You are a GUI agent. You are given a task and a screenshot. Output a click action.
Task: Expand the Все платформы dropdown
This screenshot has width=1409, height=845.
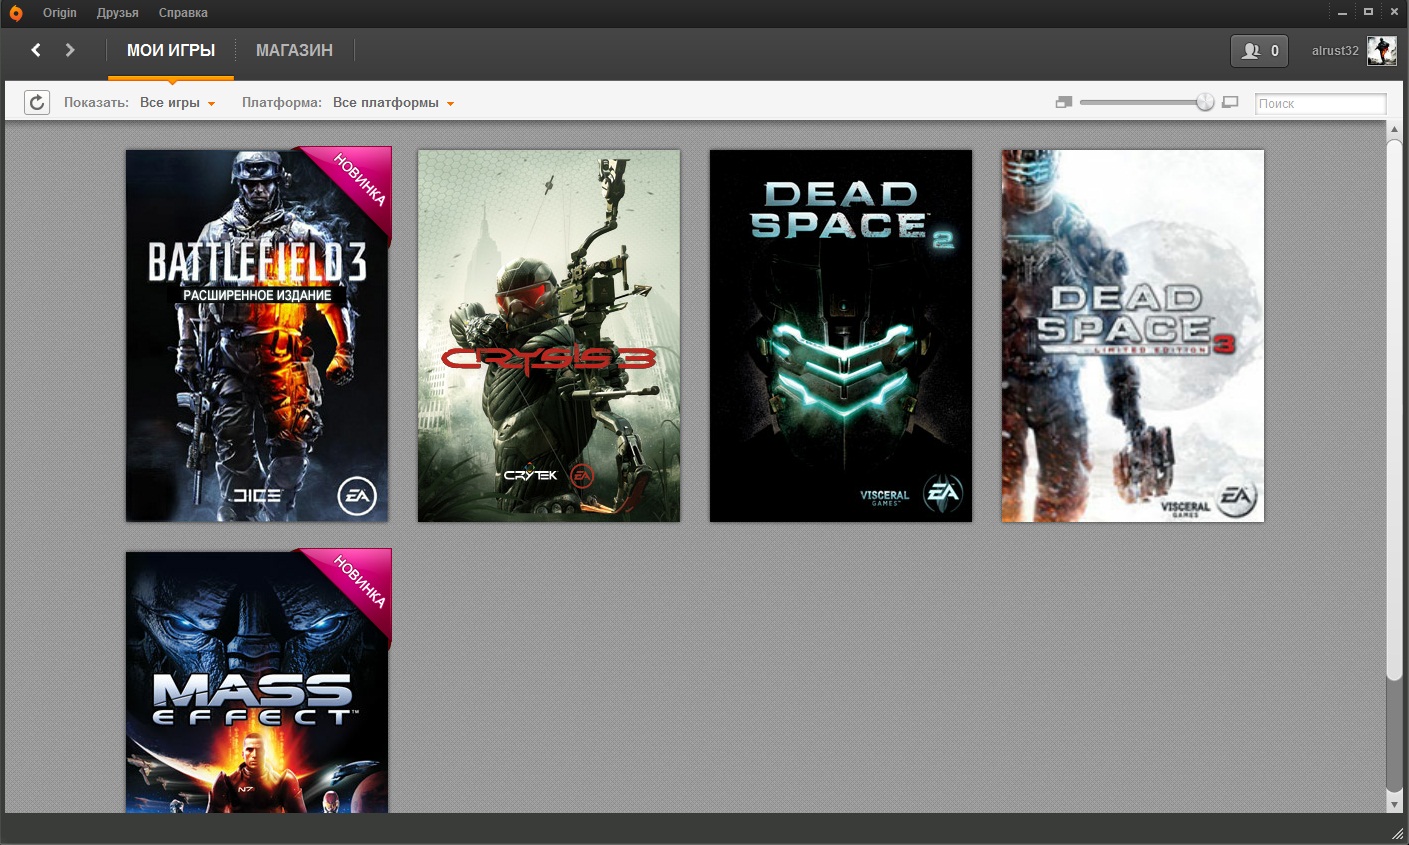[394, 103]
